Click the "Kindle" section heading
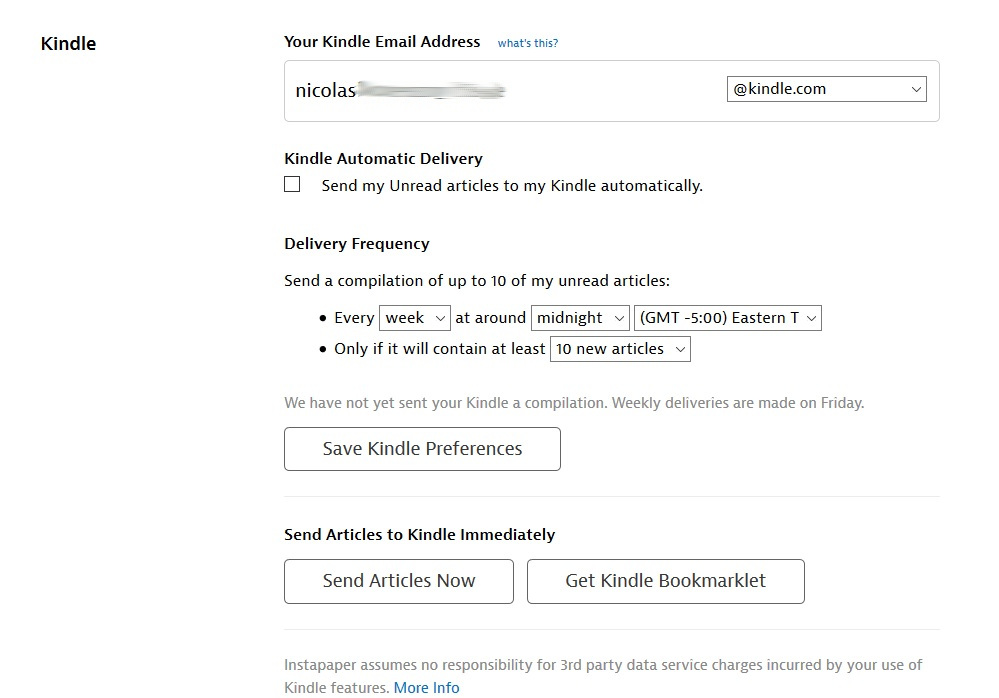The height and width of the screenshot is (698, 999). coord(68,44)
